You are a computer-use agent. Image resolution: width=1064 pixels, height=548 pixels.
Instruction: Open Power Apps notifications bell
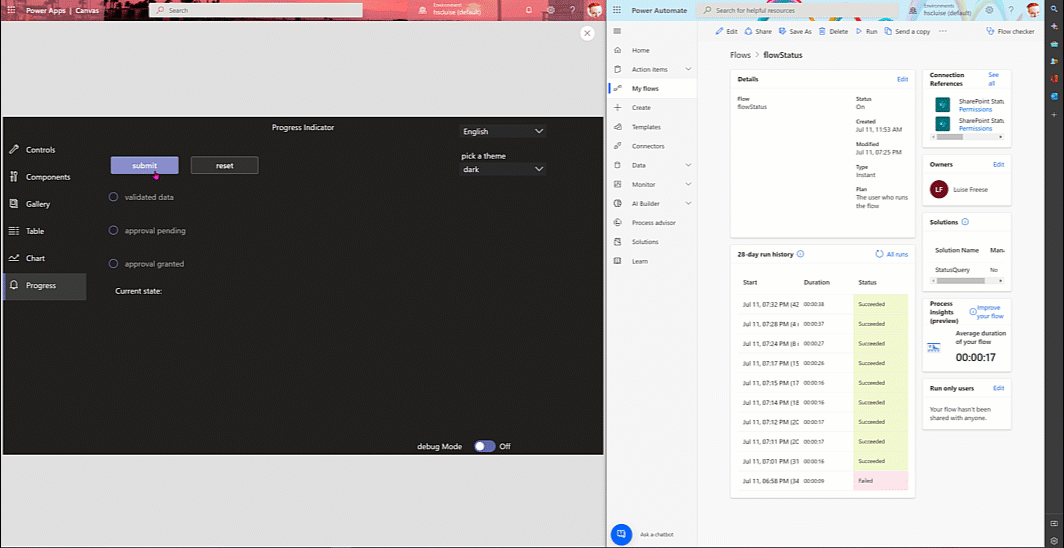(x=529, y=10)
